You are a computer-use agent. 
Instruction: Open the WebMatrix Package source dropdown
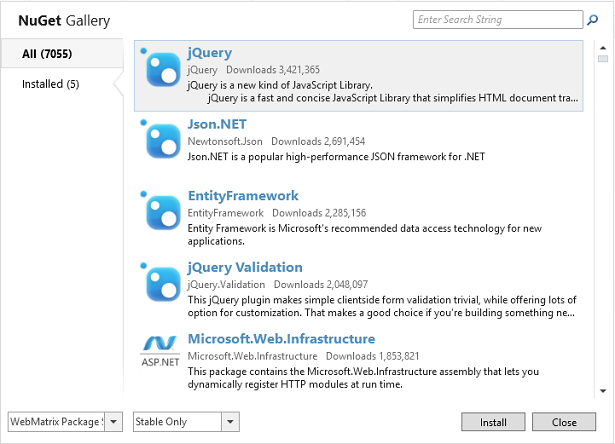click(113, 422)
